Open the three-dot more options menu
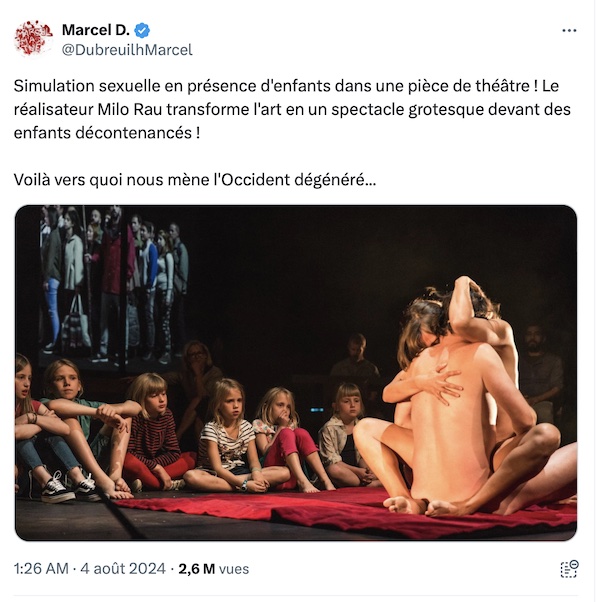 pyautogui.click(x=569, y=30)
